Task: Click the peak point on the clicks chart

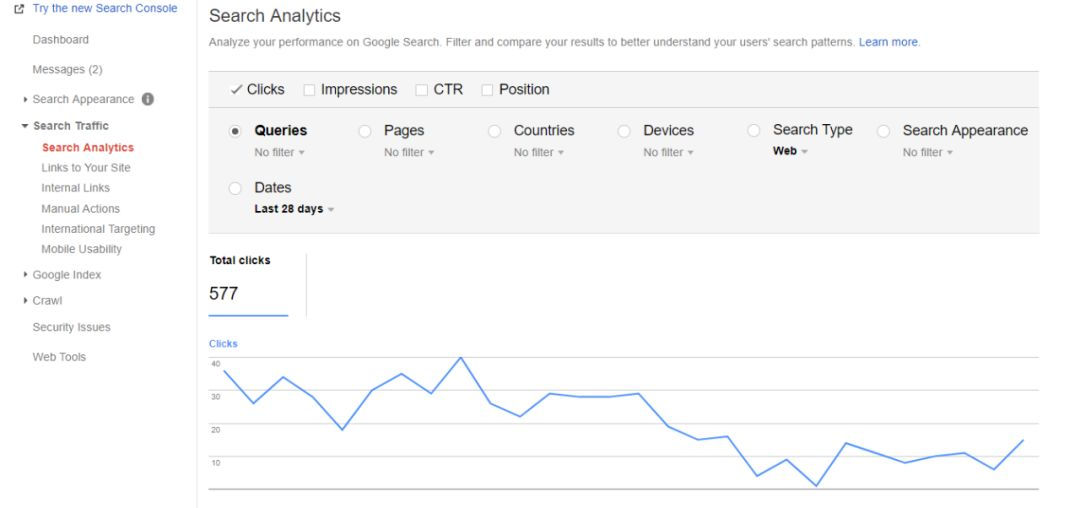Action: (x=461, y=357)
